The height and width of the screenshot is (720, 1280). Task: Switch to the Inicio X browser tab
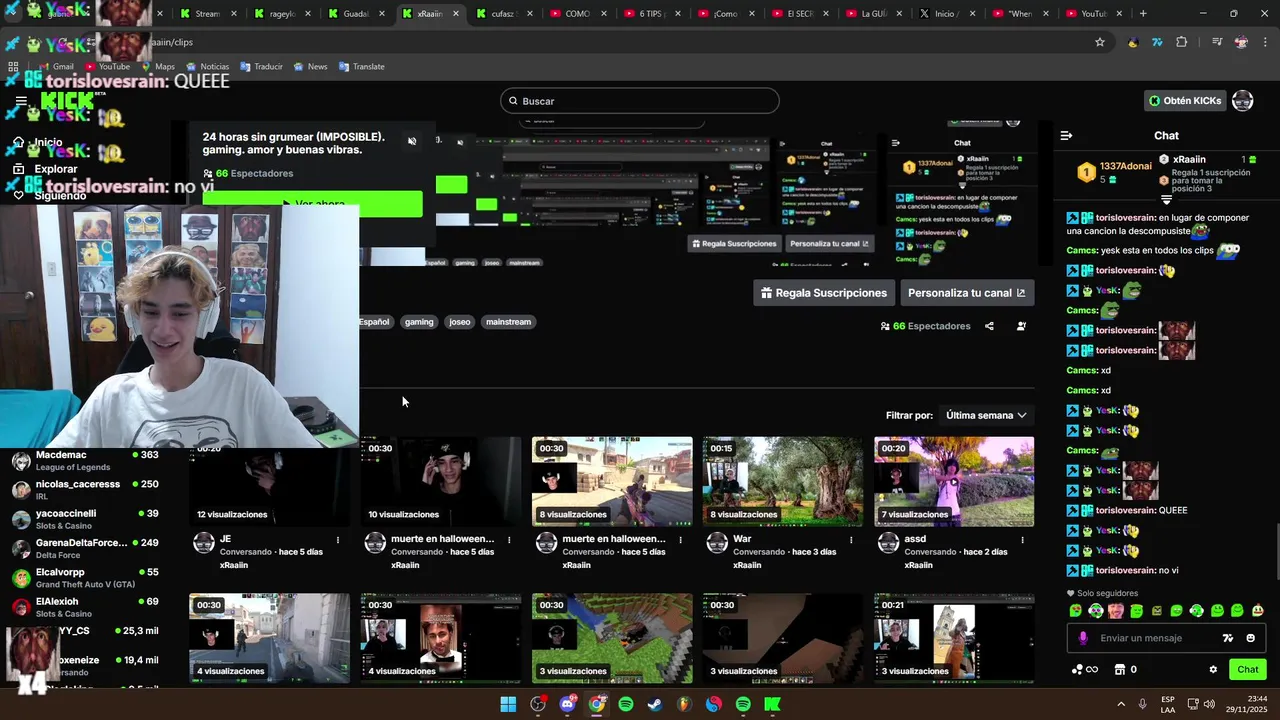945,14
